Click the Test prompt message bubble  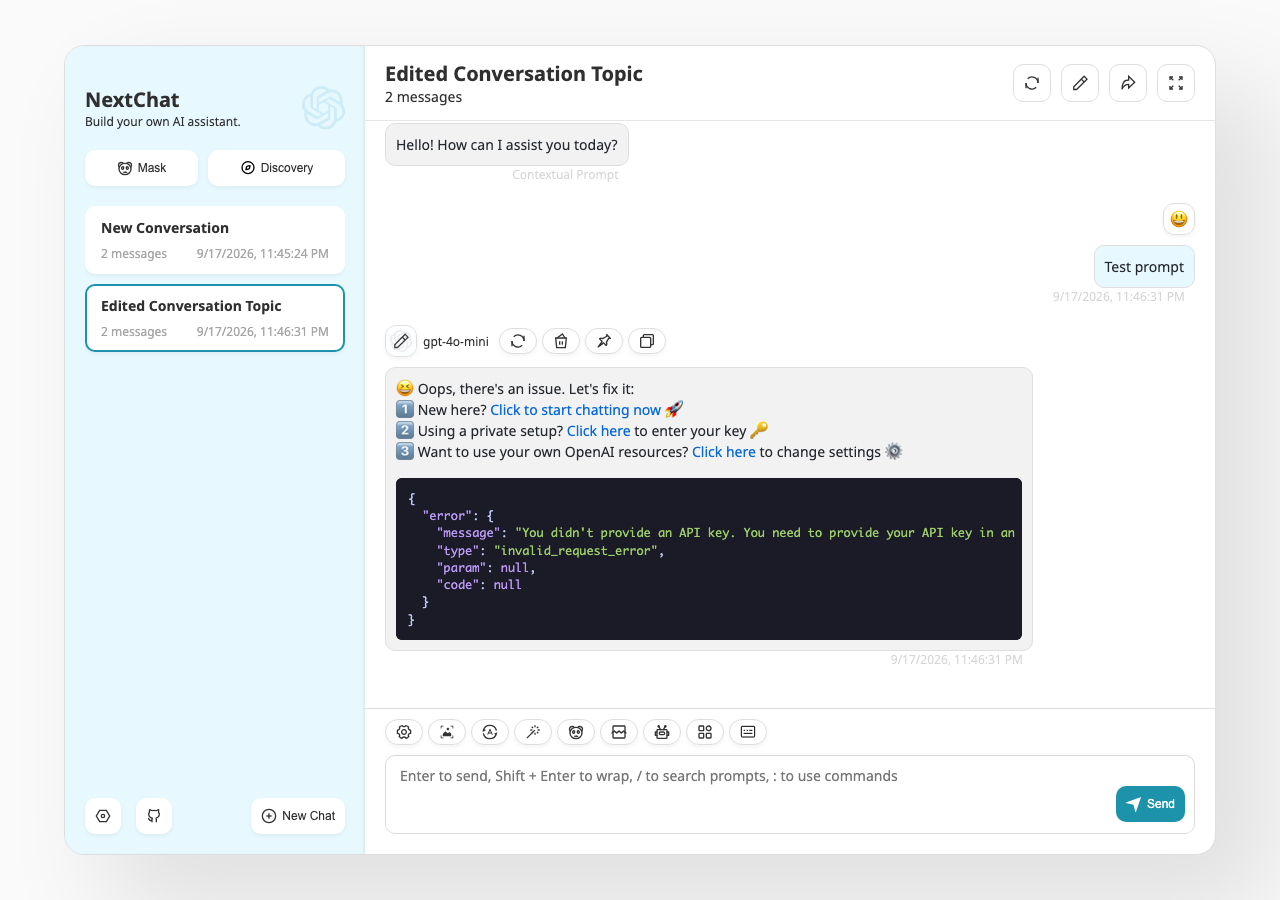1144,267
